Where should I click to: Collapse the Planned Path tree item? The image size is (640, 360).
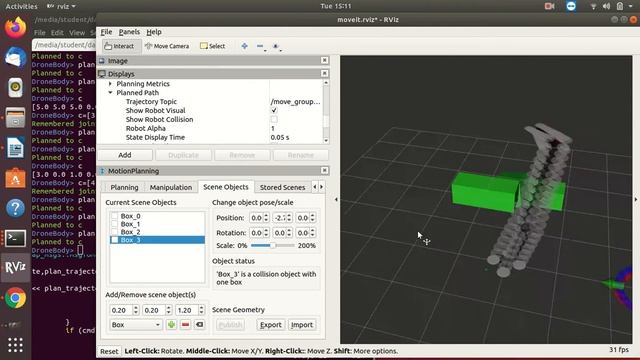110,93
